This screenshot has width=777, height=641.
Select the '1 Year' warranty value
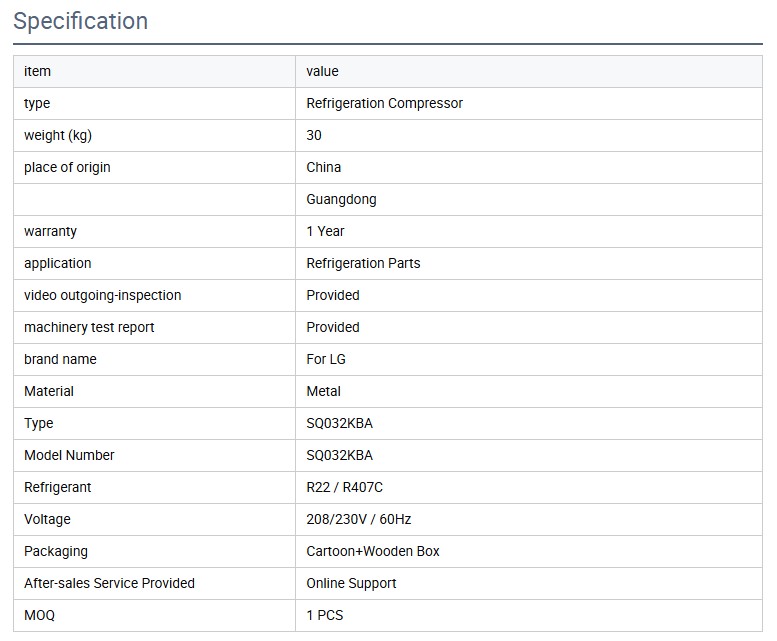(x=325, y=231)
